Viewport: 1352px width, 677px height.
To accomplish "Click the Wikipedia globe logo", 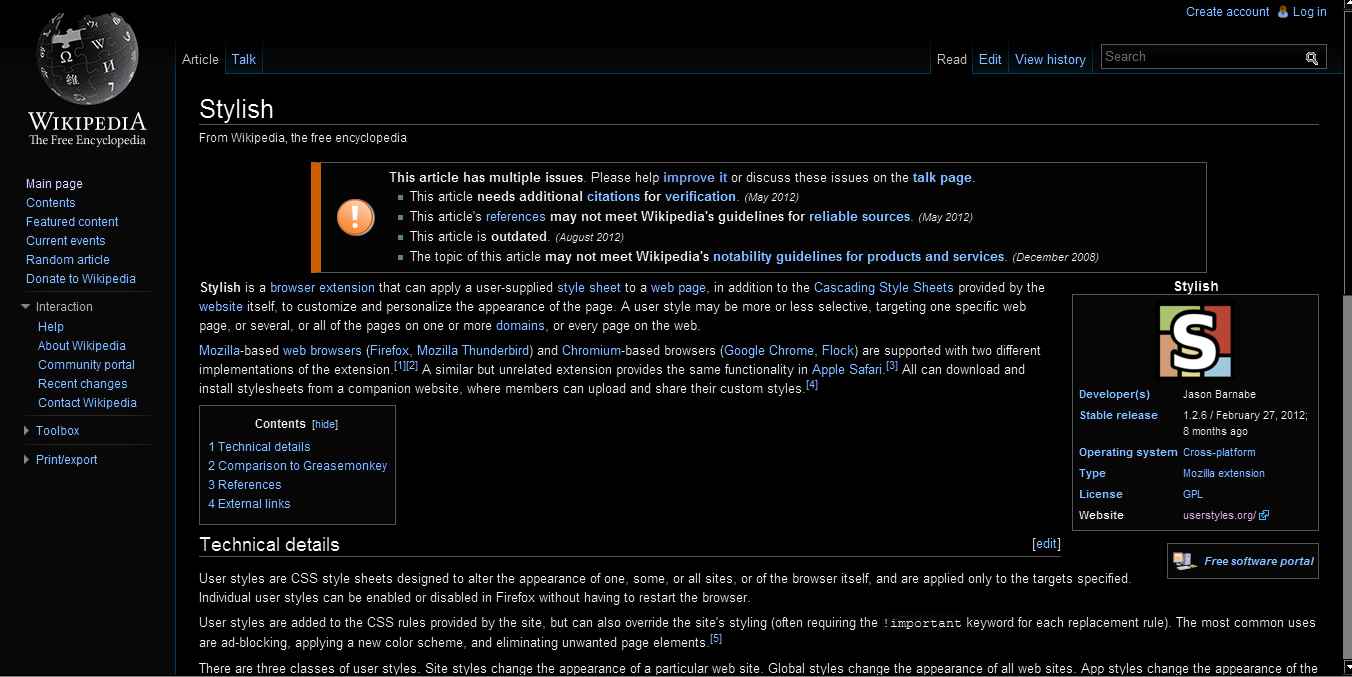I will click(88, 59).
